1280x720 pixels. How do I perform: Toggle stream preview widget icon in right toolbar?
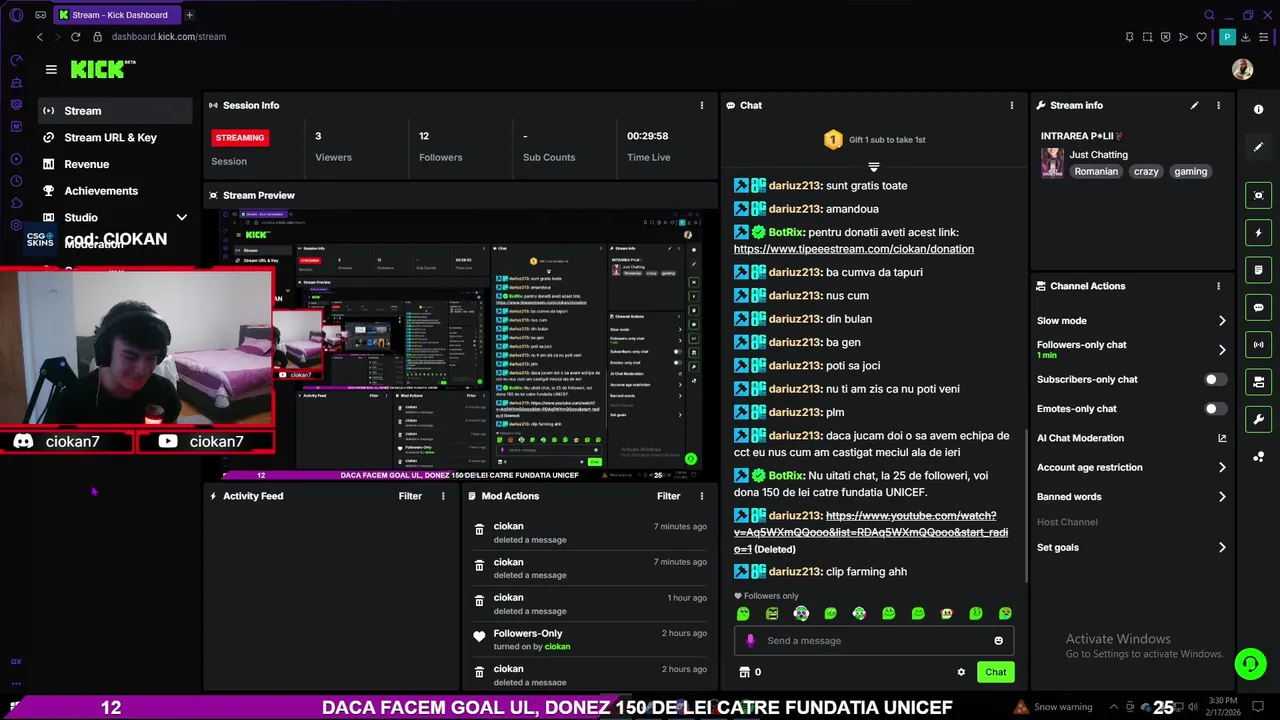pos(1258,195)
